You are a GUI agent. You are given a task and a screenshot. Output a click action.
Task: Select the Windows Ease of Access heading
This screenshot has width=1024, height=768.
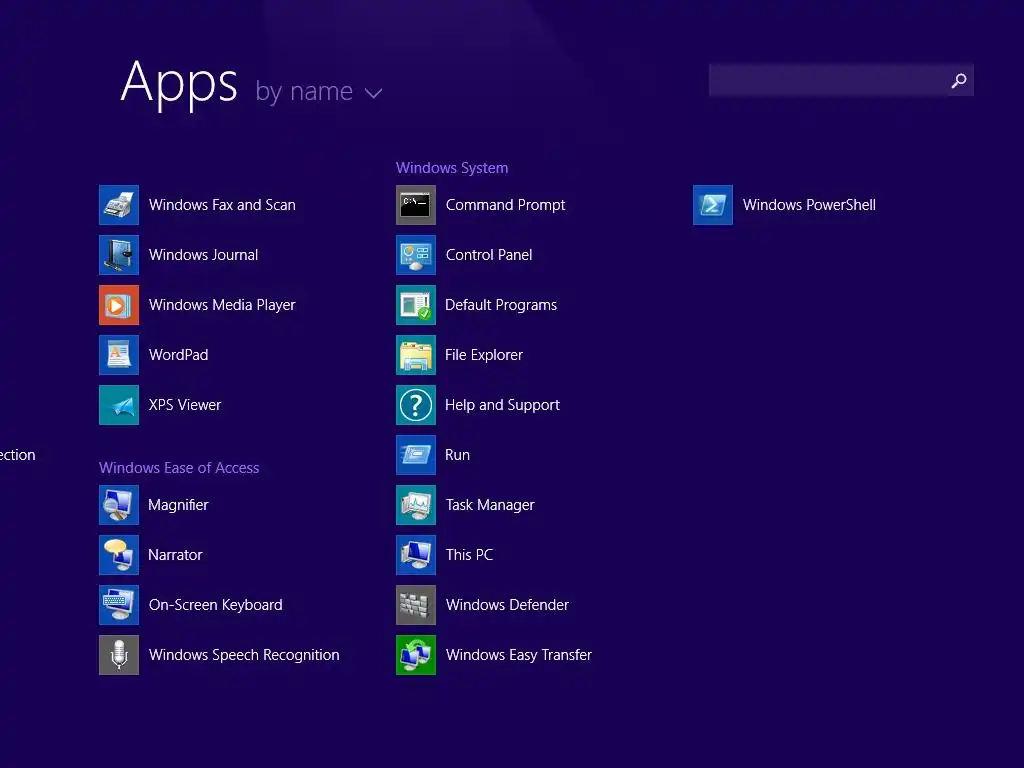(x=179, y=468)
